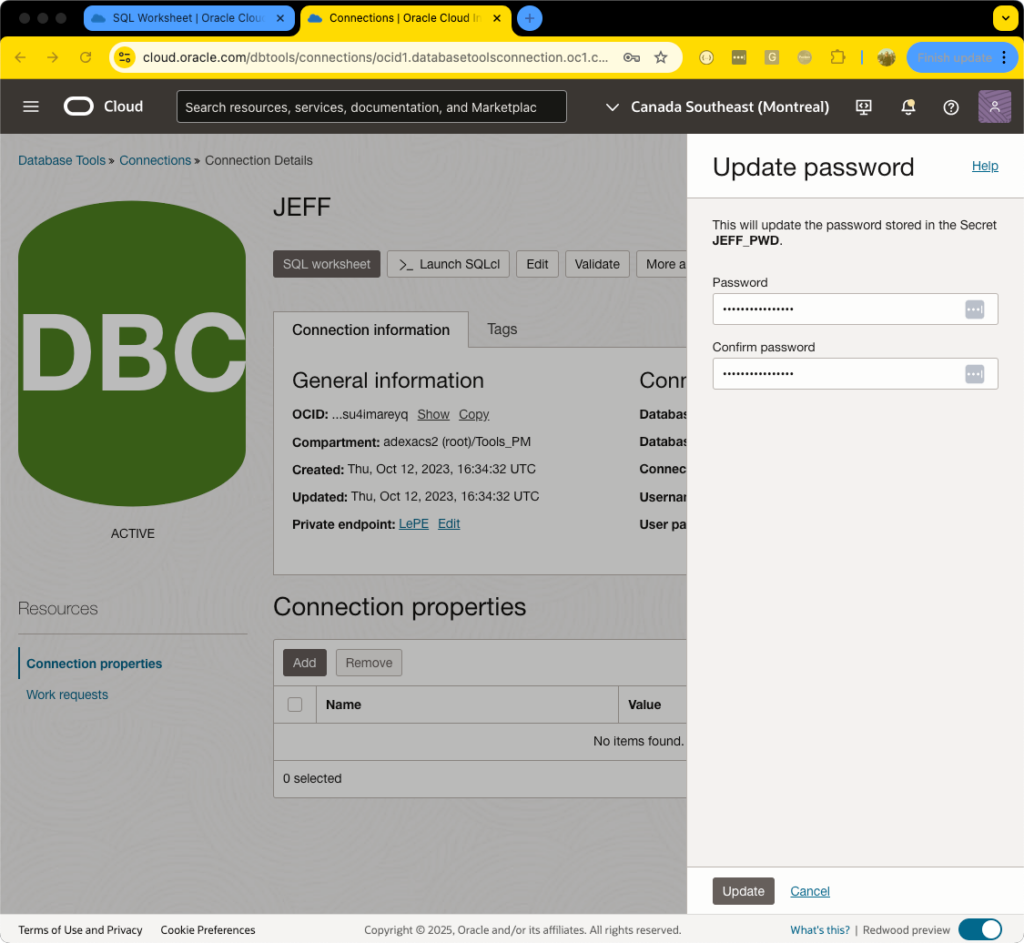
Task: Check the select-all checkbox in properties table
Action: 295,705
